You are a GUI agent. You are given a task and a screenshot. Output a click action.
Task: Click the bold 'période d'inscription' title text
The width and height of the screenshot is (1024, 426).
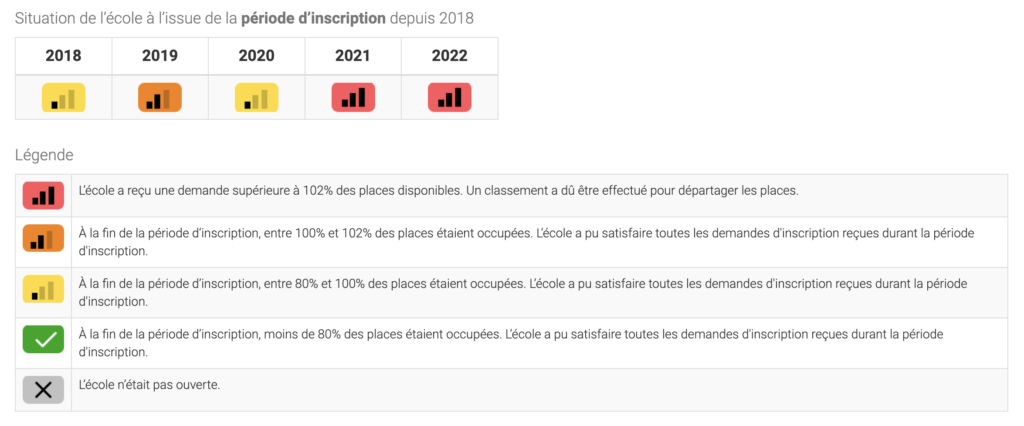click(x=313, y=18)
